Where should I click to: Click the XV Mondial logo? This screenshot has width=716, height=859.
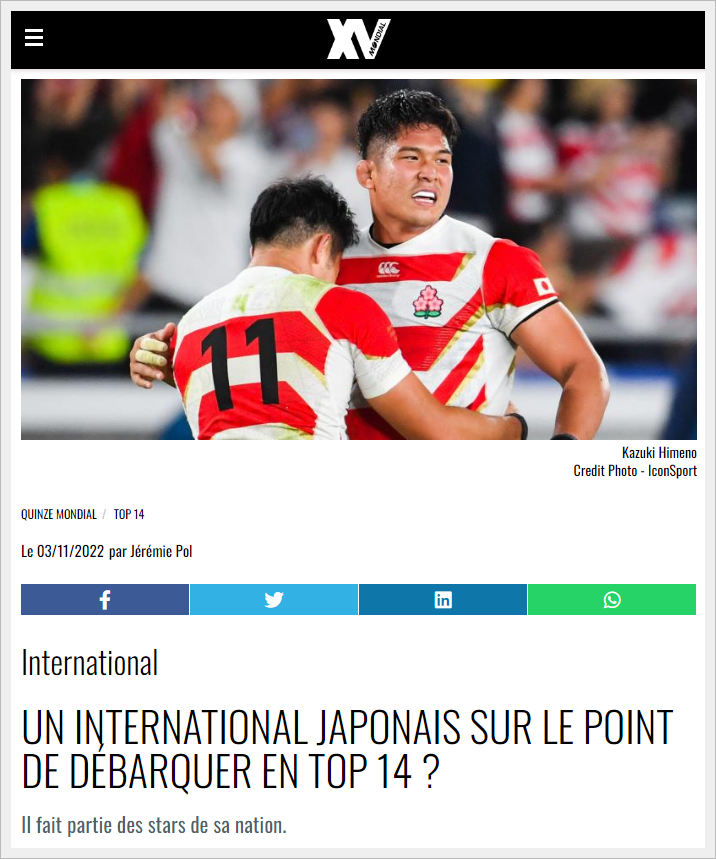click(x=358, y=39)
